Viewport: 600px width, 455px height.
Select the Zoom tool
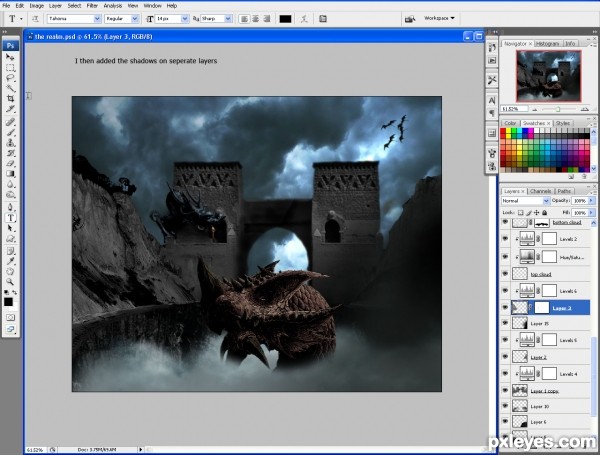click(10, 282)
